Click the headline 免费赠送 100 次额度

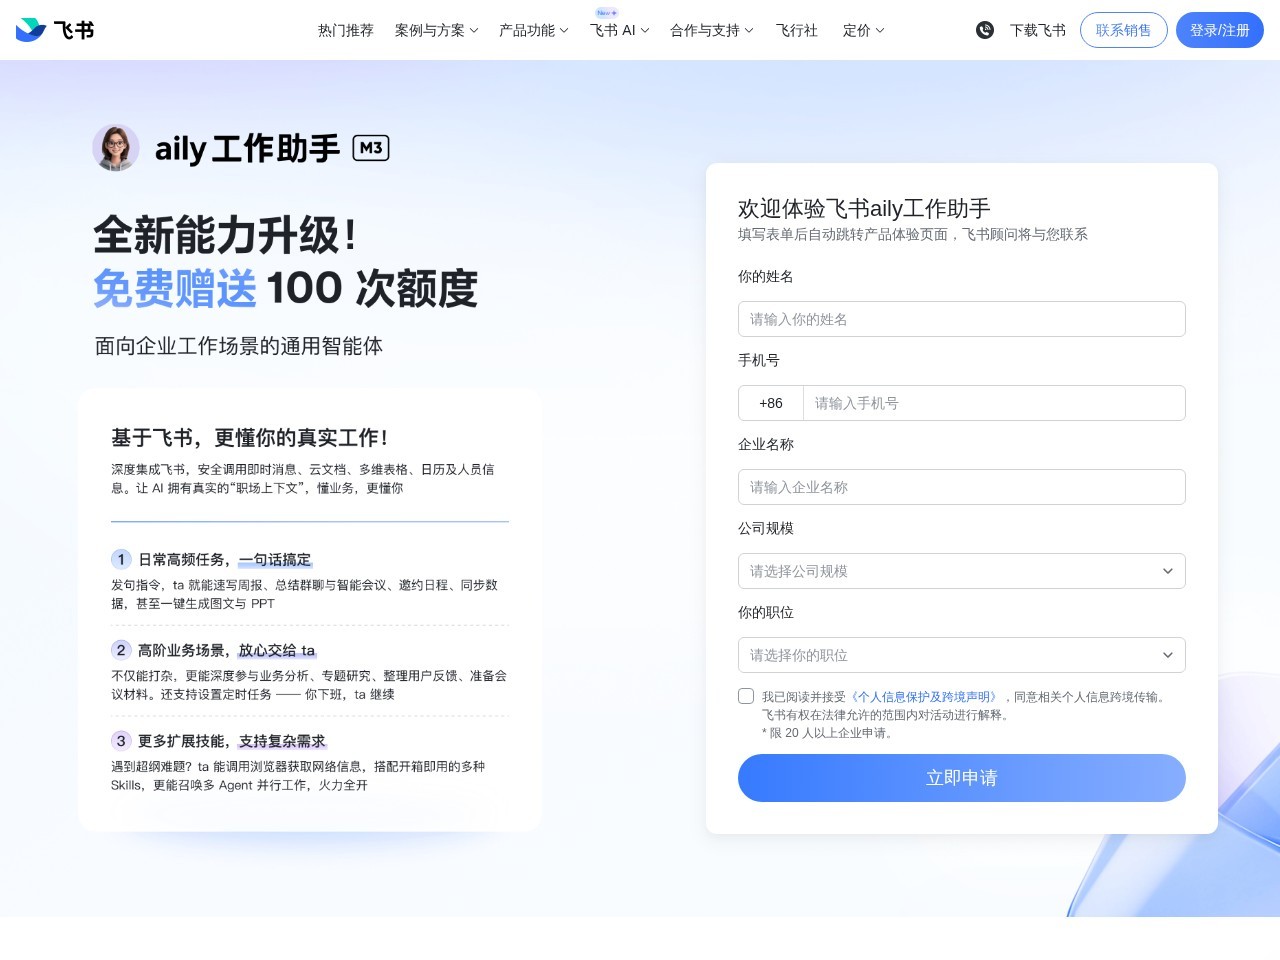285,289
